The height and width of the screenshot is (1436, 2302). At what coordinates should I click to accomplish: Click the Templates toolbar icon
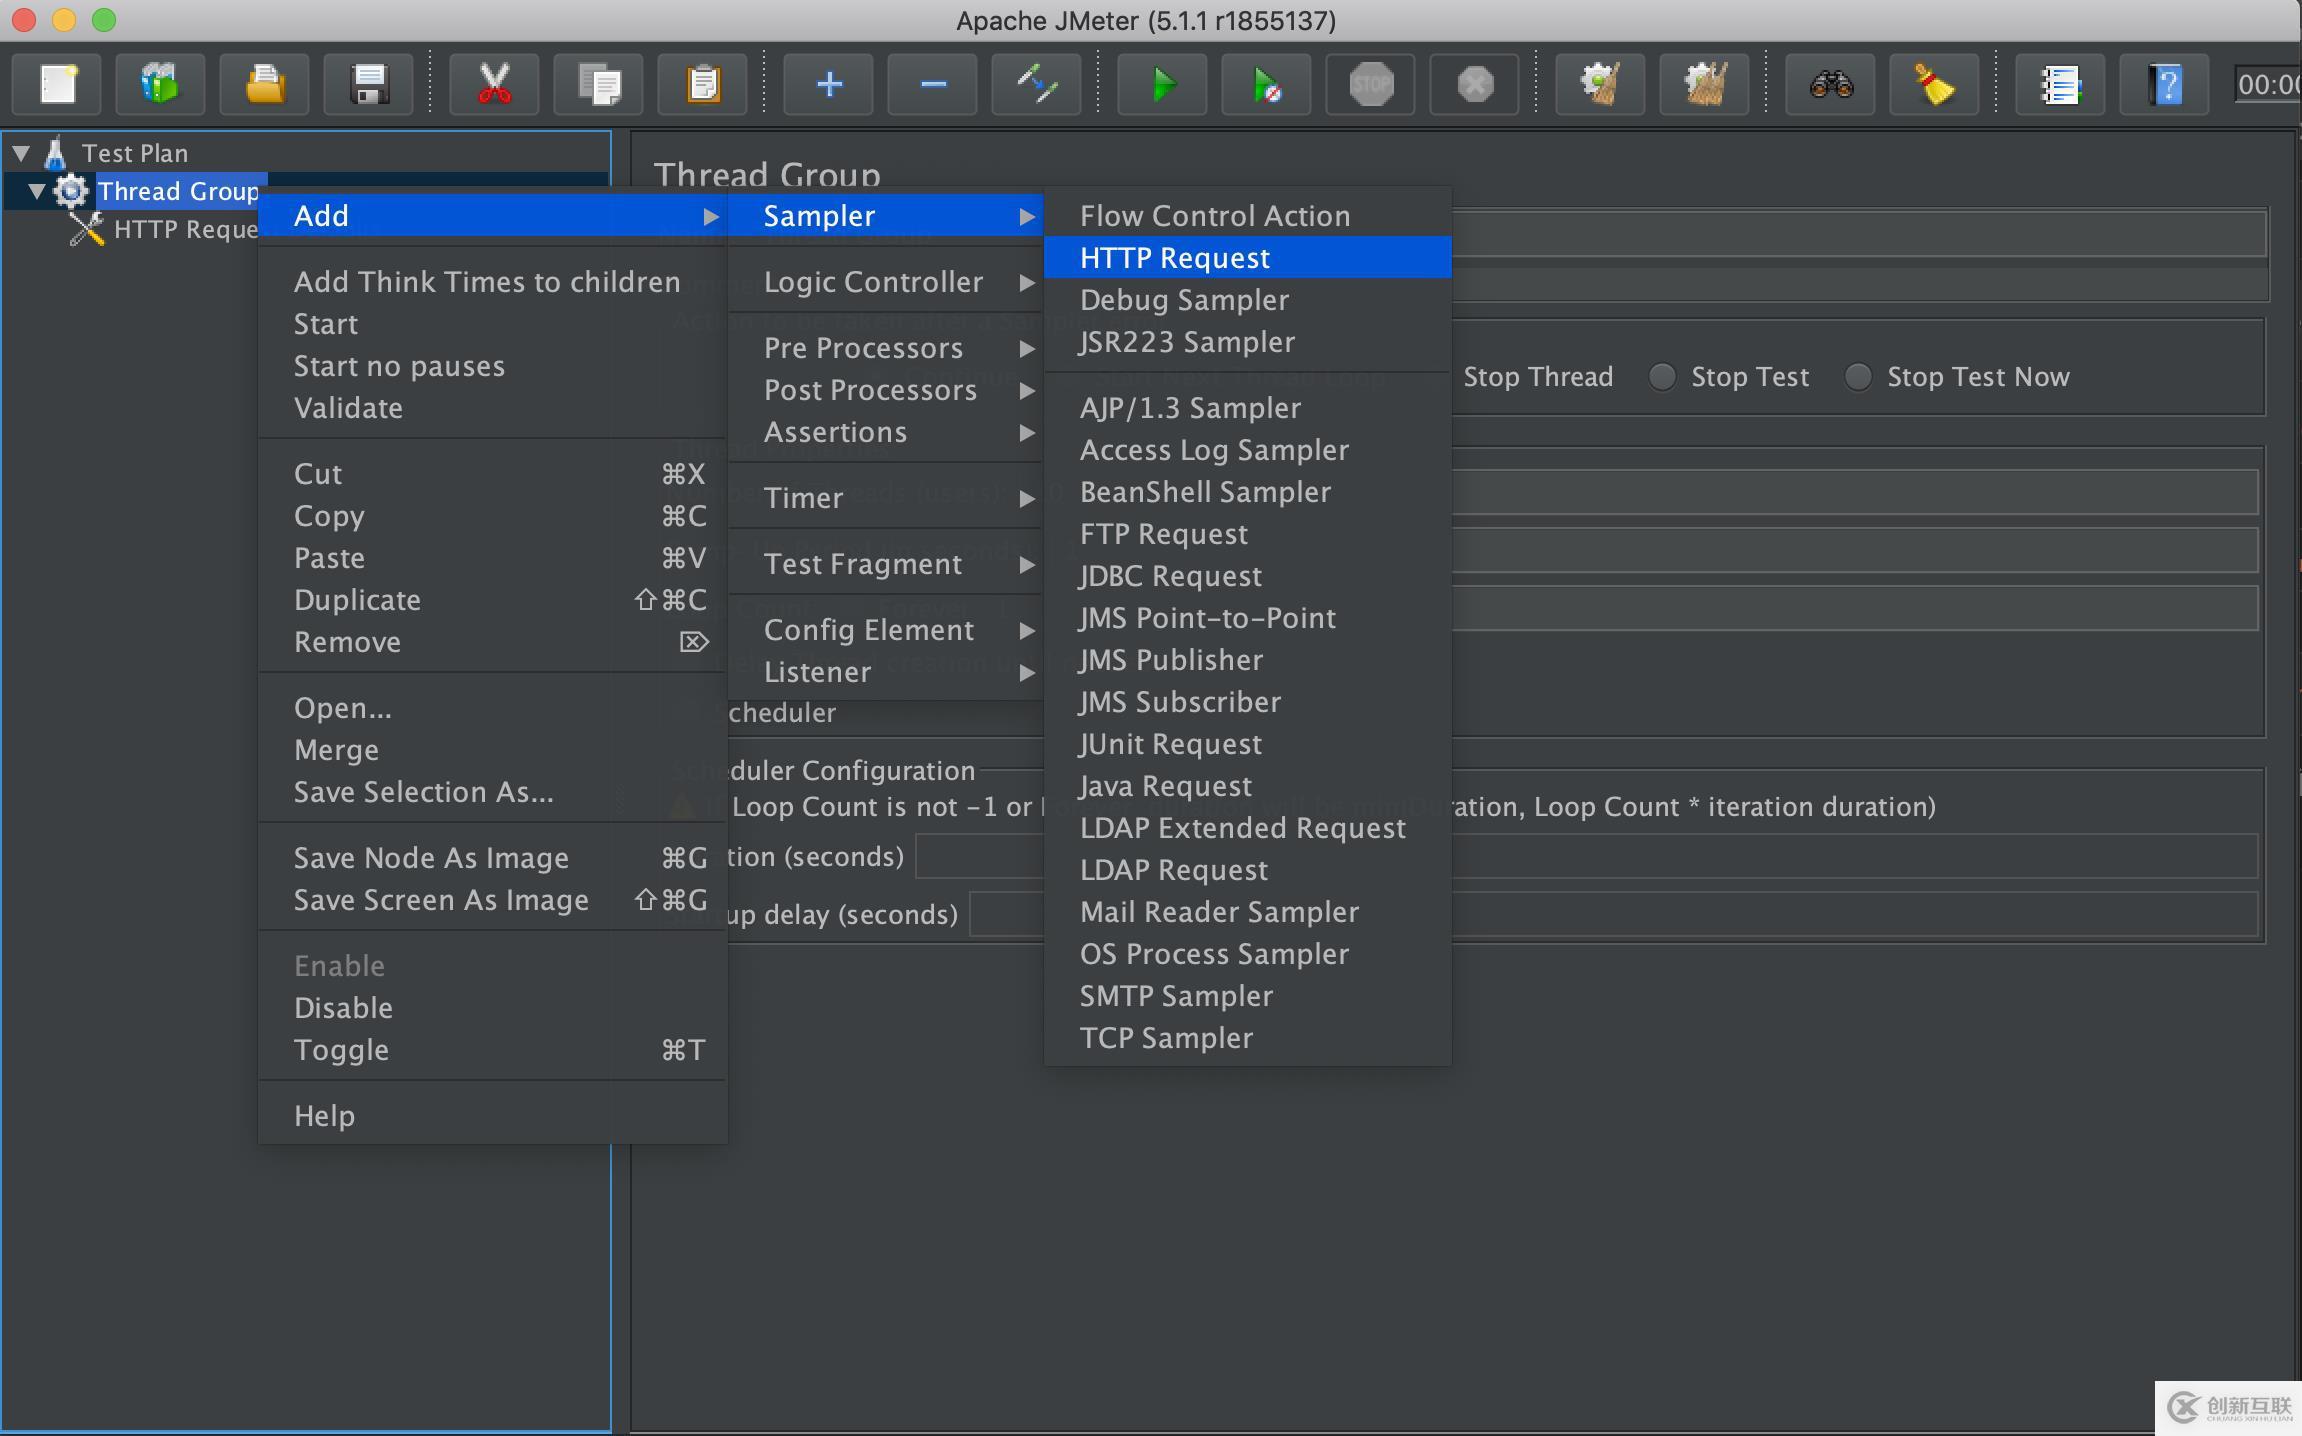(x=160, y=85)
